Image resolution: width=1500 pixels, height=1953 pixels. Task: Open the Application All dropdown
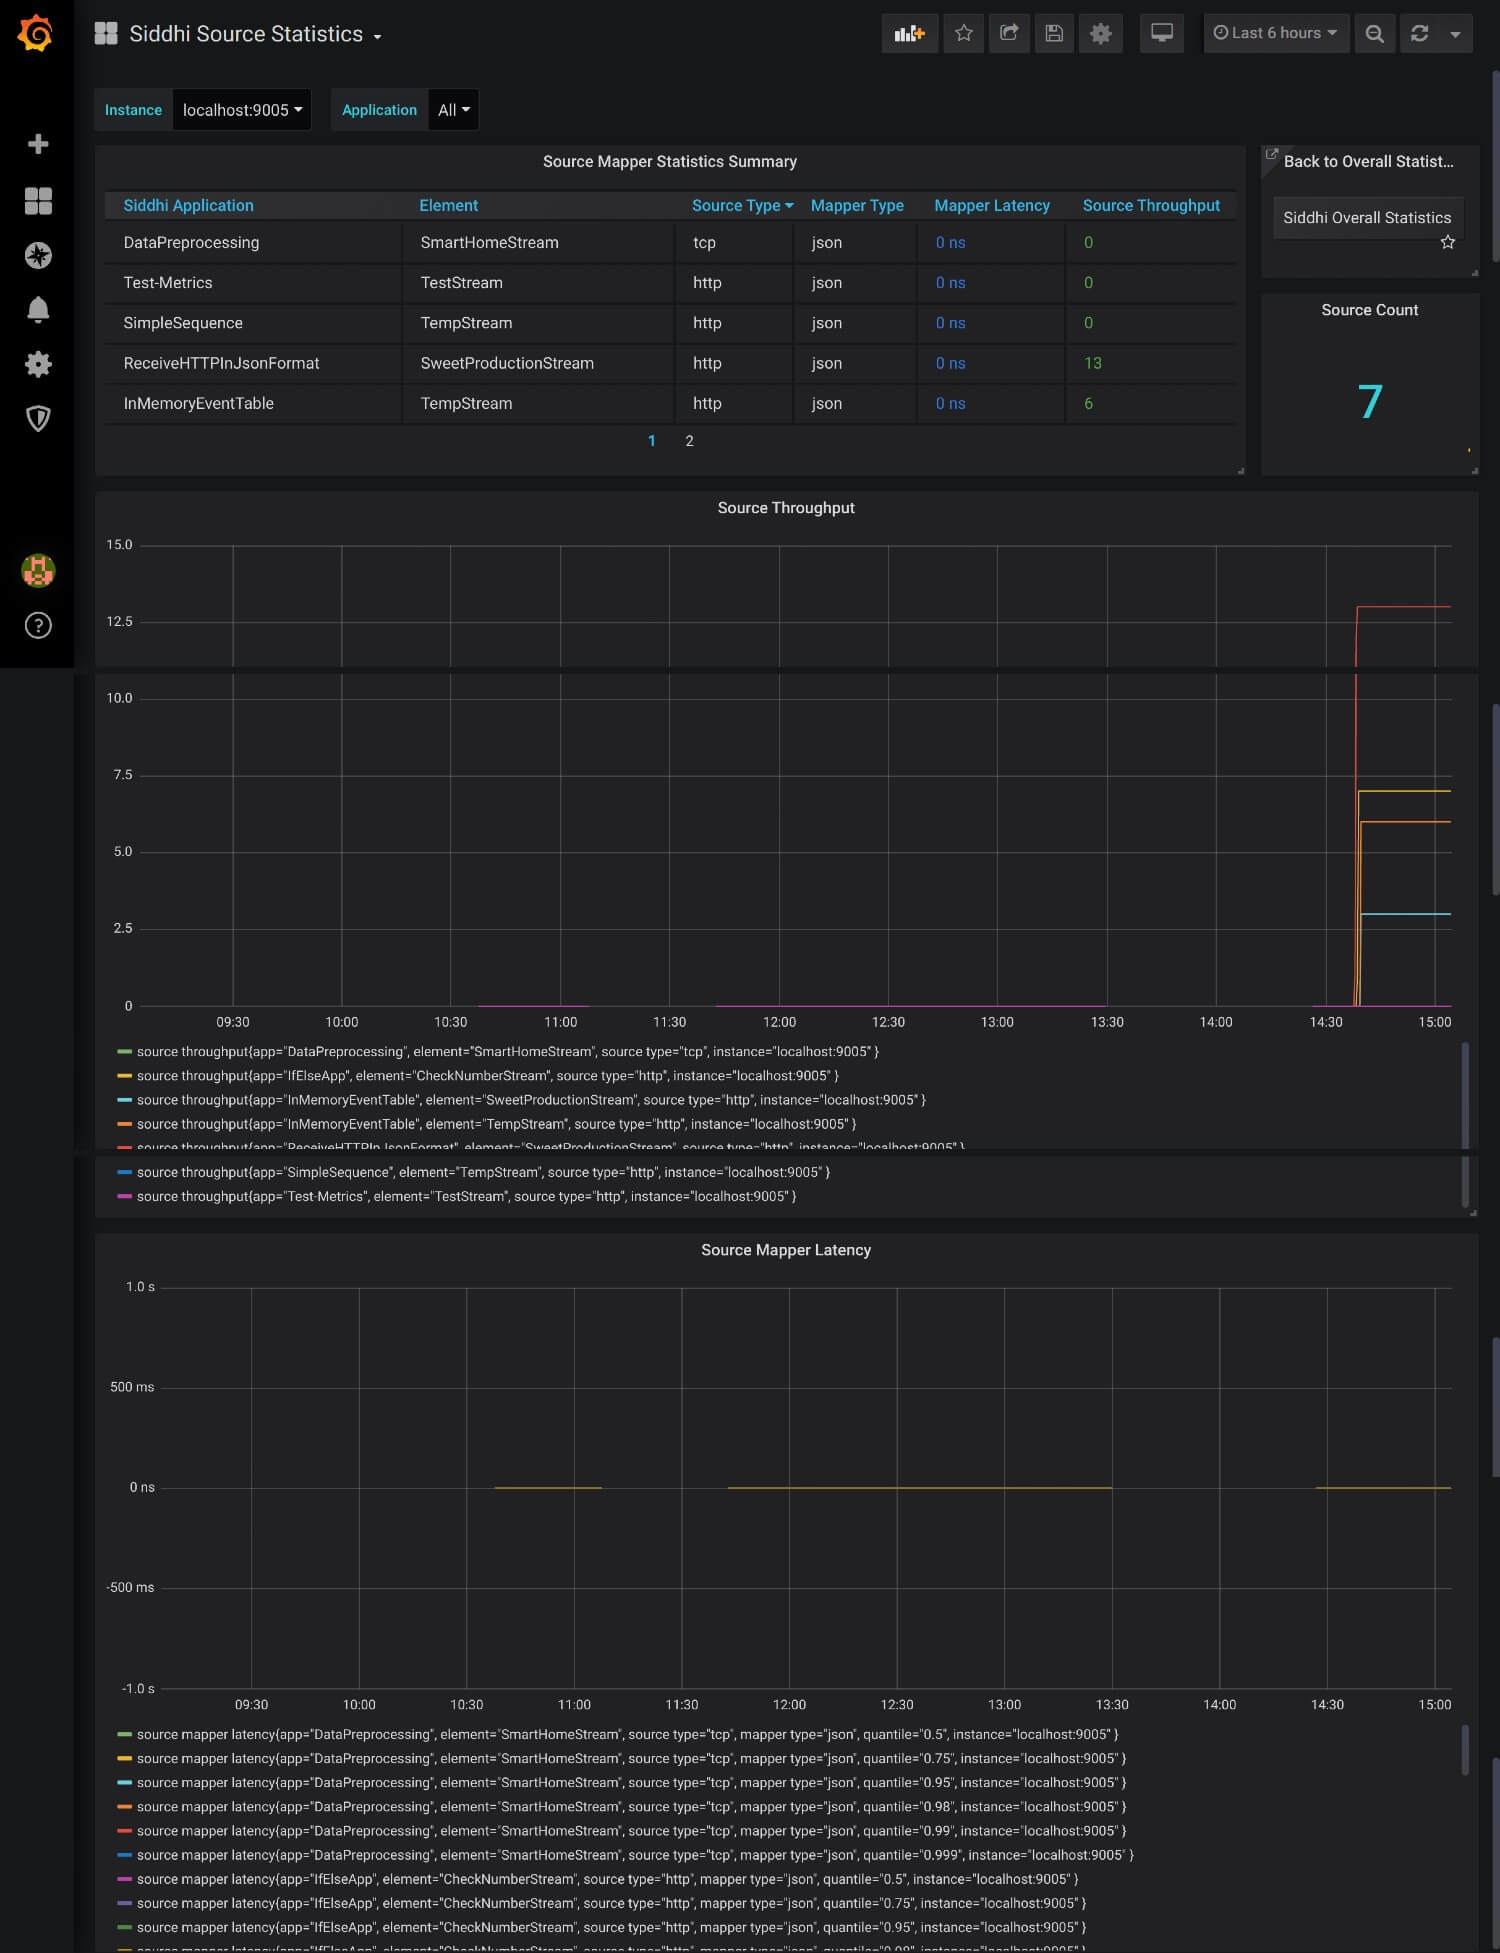(453, 110)
